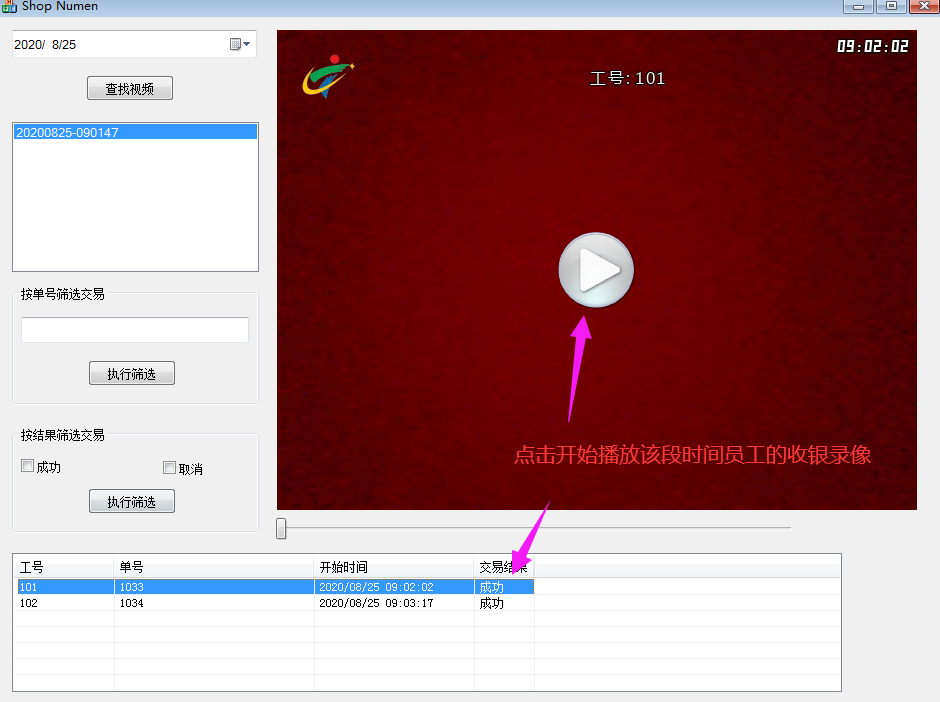Close the Shop Numen window
The image size is (940, 702).
924,6
